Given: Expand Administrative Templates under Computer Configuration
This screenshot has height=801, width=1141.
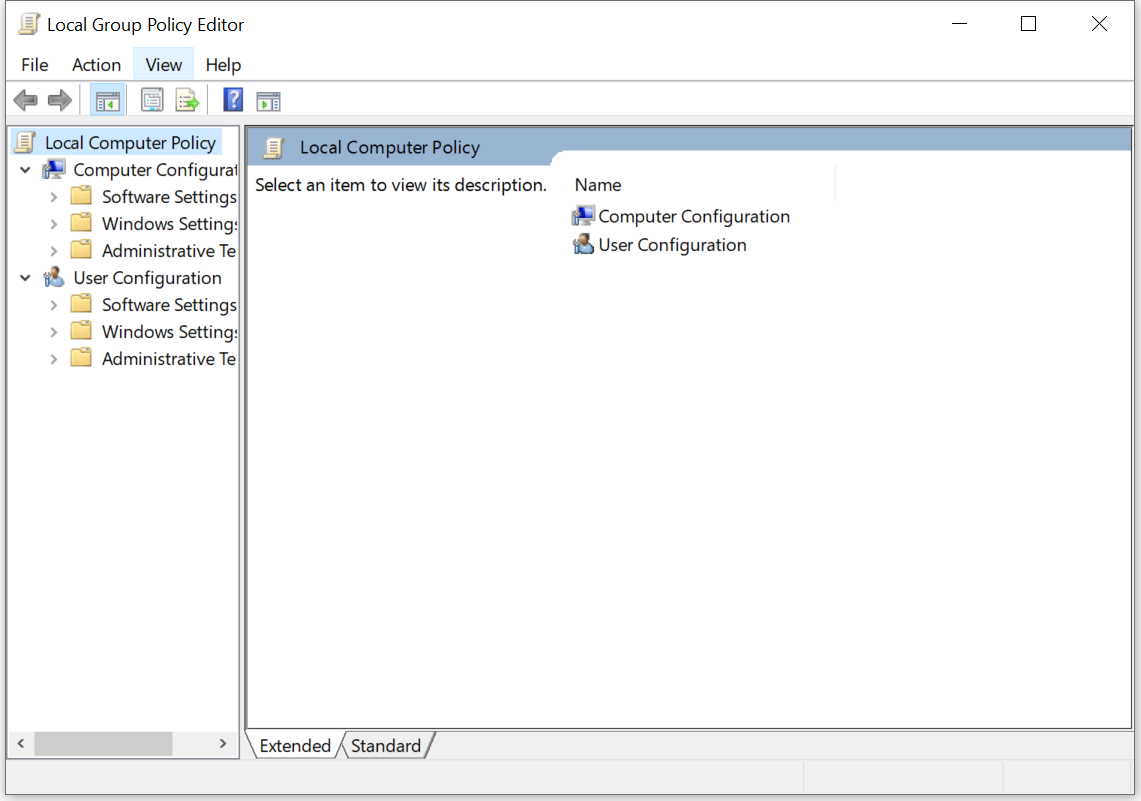Looking at the screenshot, I should pos(53,251).
